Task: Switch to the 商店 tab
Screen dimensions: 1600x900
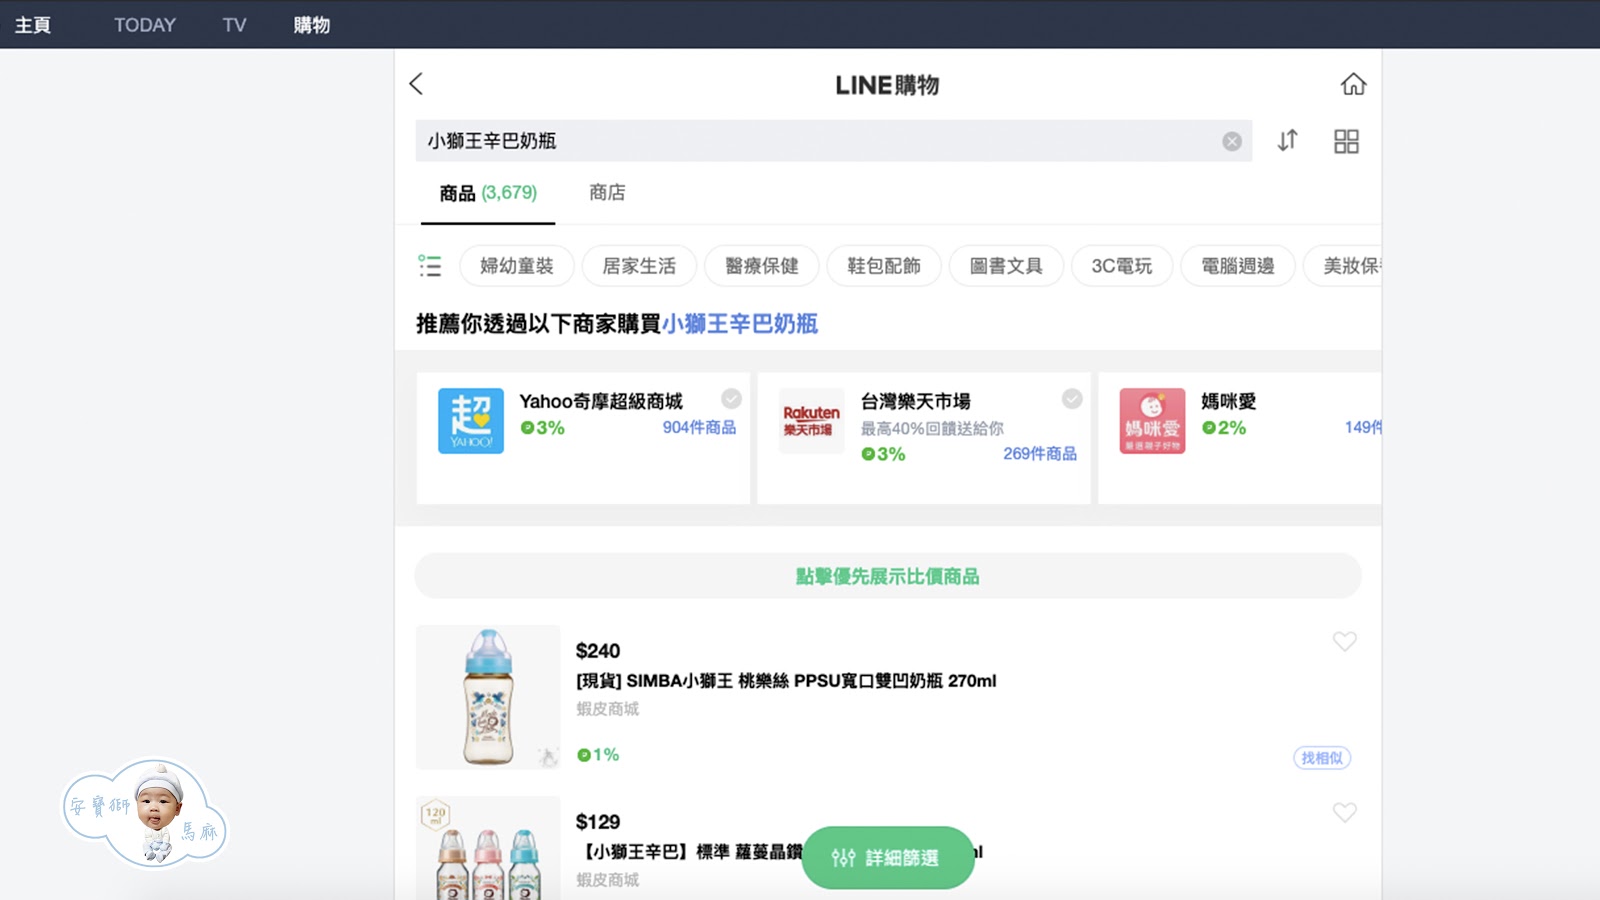Action: [607, 193]
